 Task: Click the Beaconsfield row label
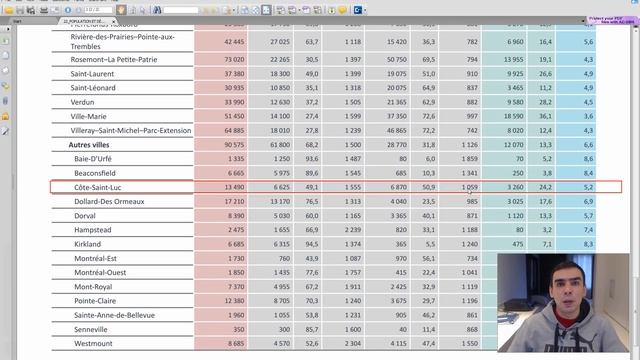click(x=95, y=173)
